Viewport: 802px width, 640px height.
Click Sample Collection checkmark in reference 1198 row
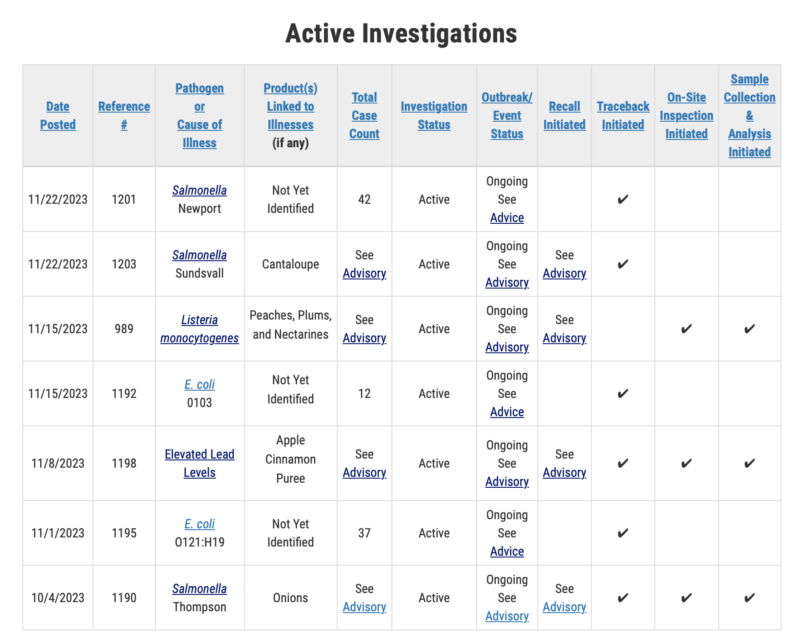click(749, 464)
